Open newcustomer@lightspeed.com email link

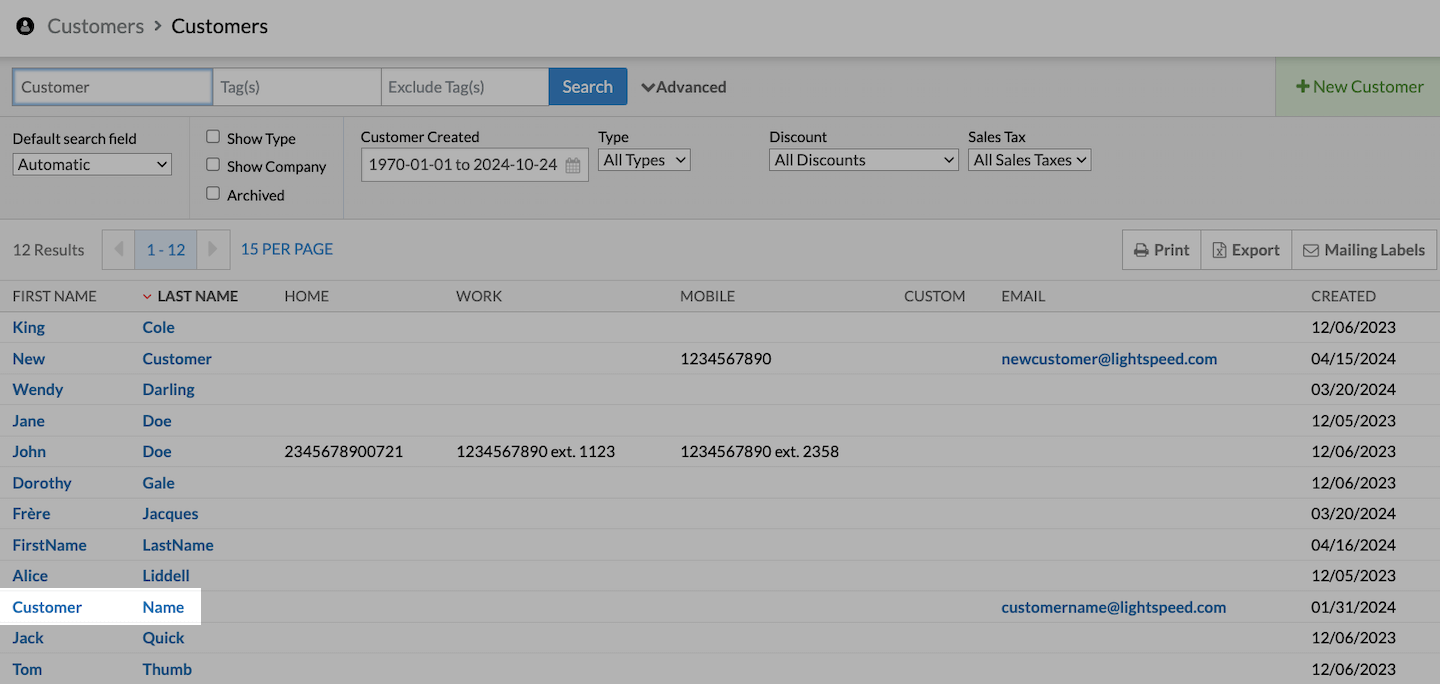1109,359
